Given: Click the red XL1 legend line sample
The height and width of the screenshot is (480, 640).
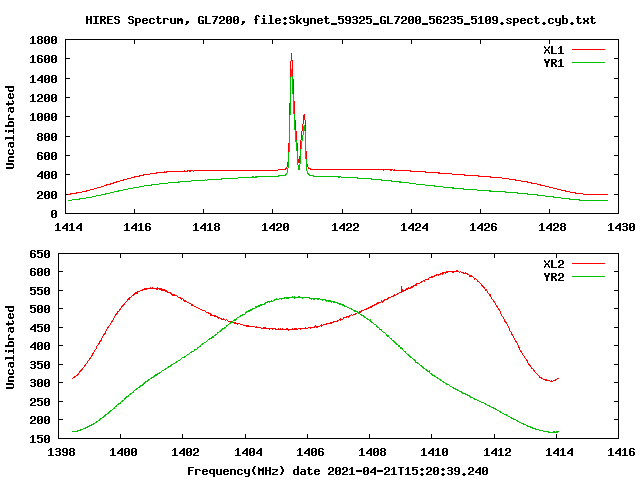Looking at the screenshot, I should coord(588,49).
